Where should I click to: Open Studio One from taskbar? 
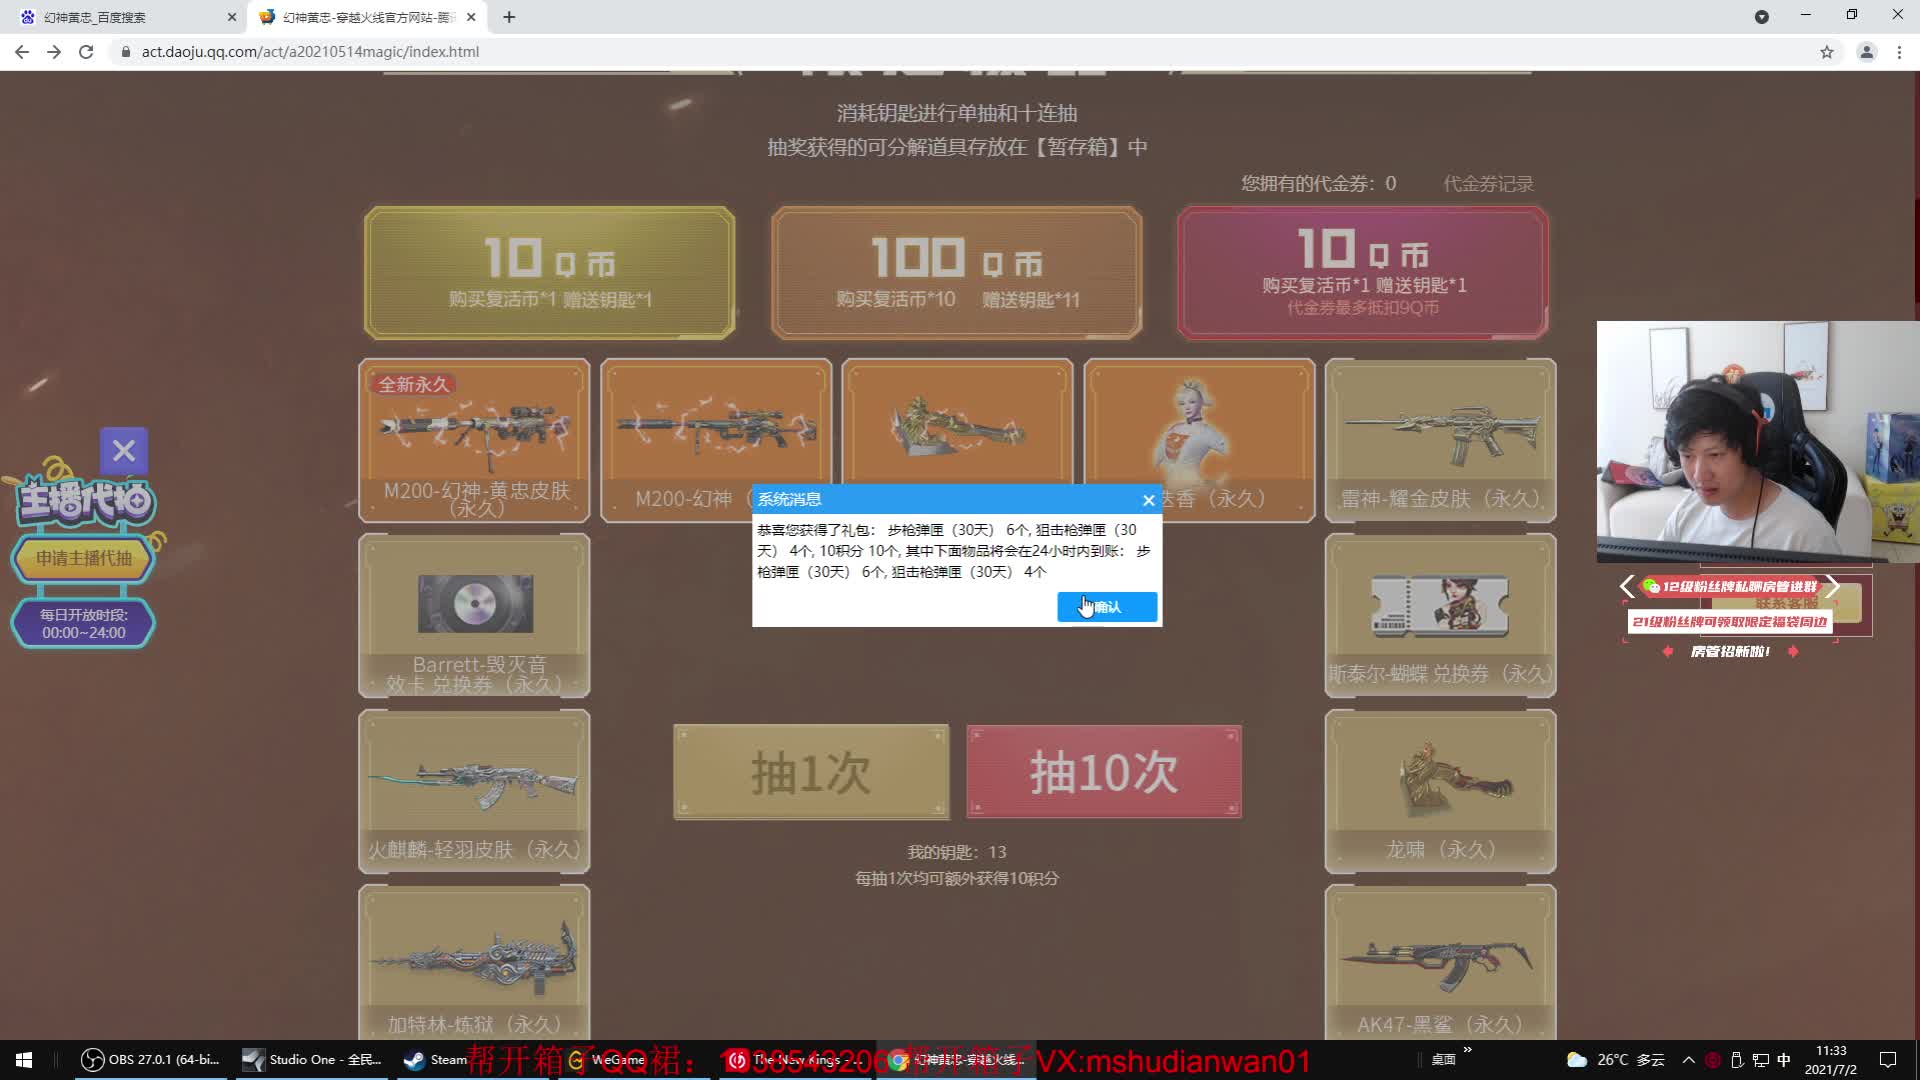click(313, 1060)
